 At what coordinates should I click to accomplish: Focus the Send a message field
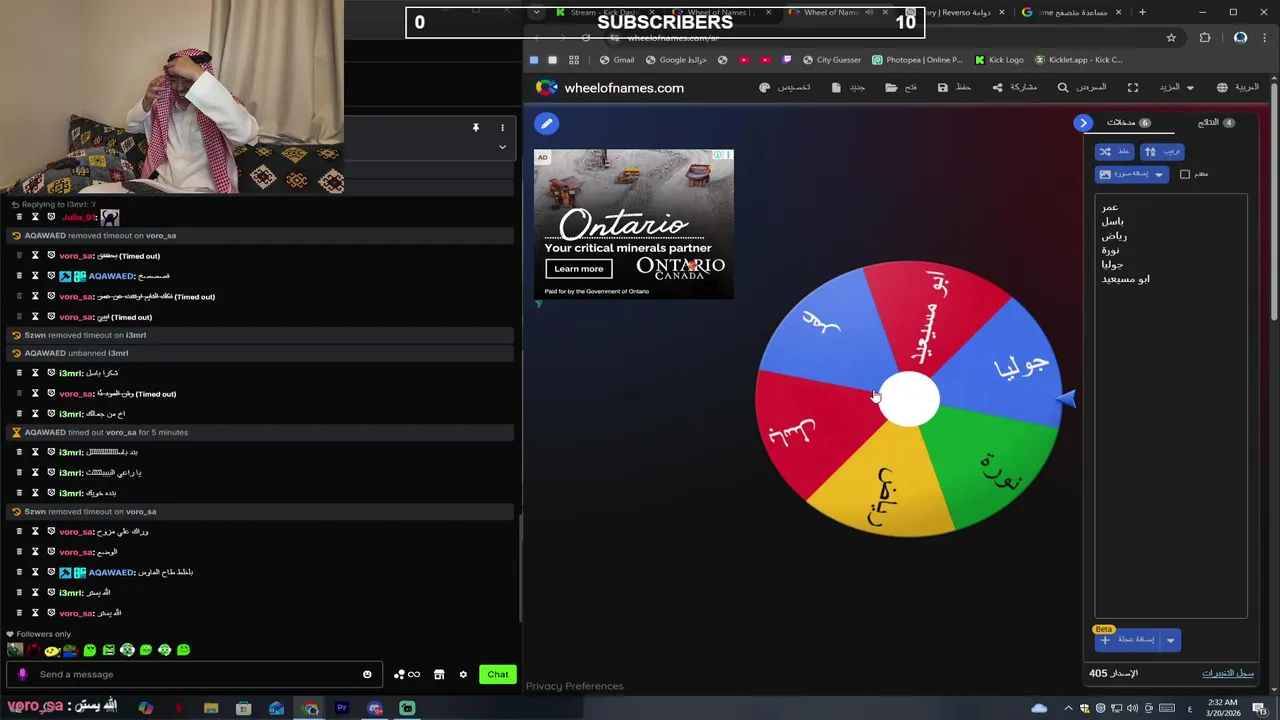point(195,674)
